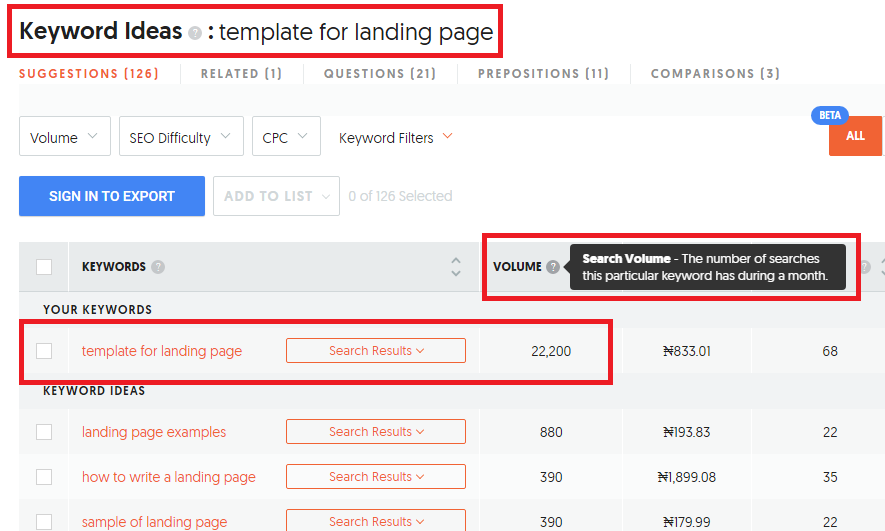Switch to the QUESTIONS (21) tab
885x531 pixels.
click(380, 74)
